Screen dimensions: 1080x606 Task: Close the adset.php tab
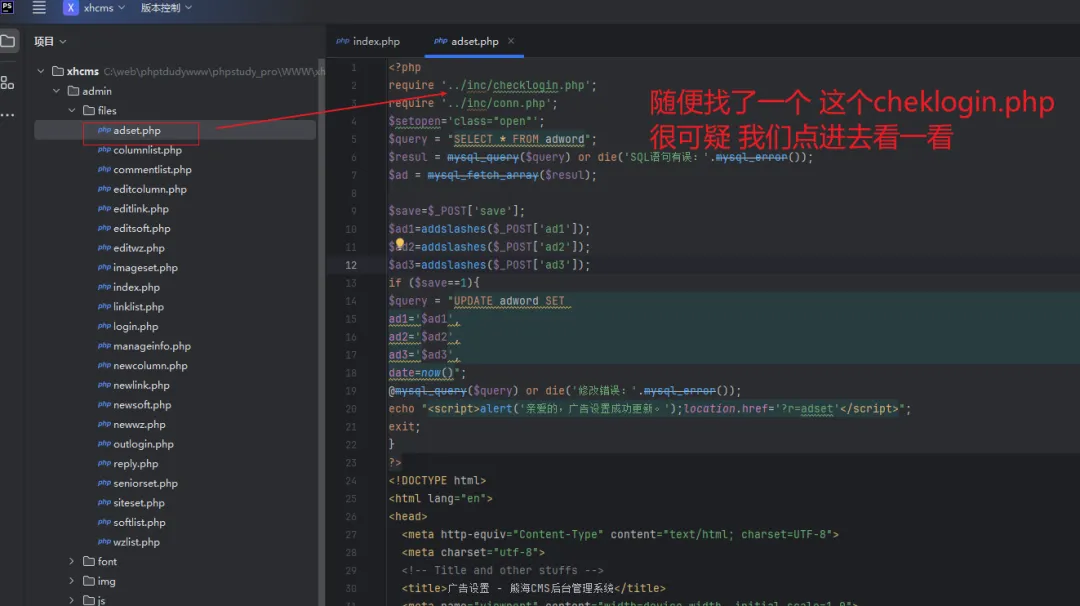(x=511, y=41)
